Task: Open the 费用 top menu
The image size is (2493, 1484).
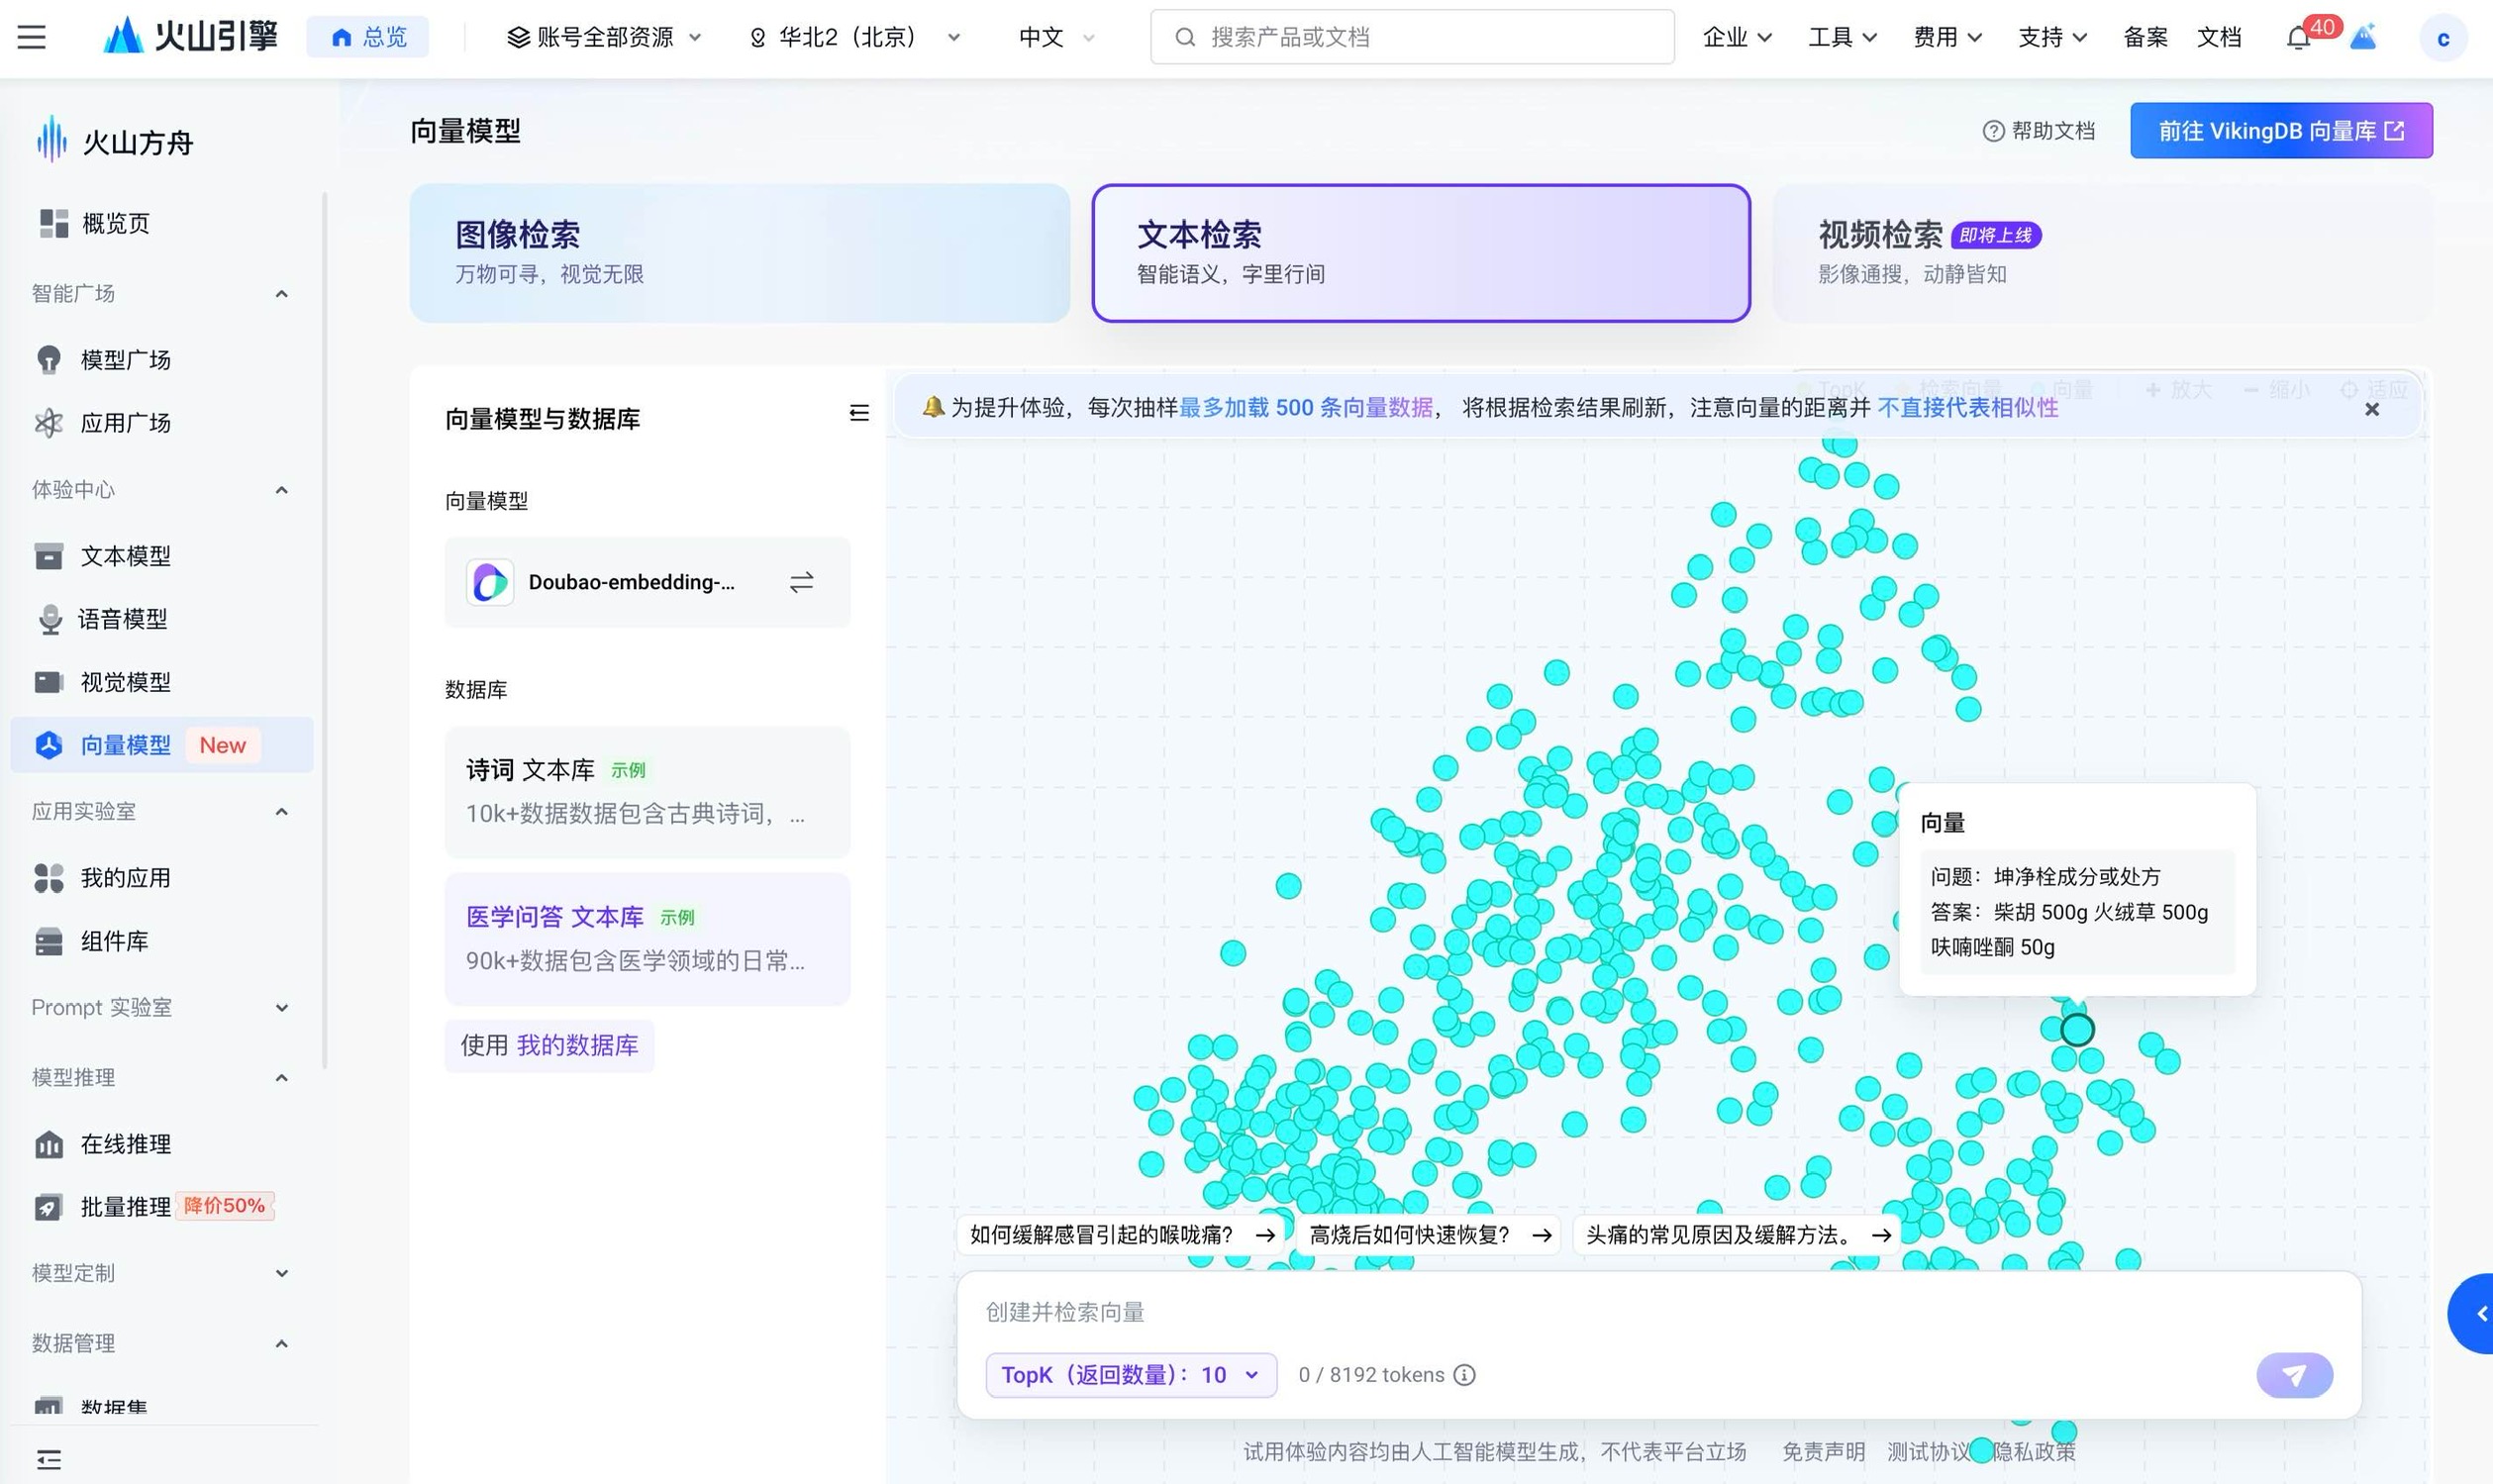Action: coord(1946,38)
